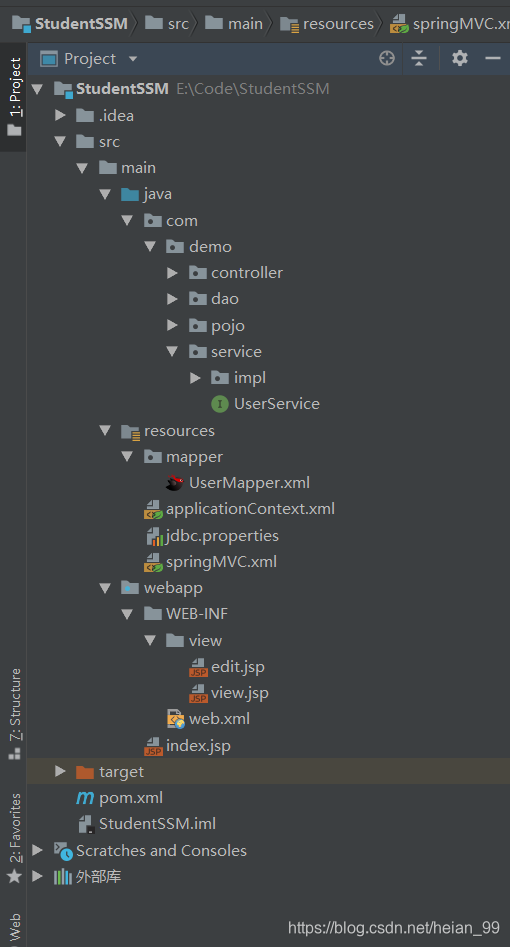The width and height of the screenshot is (510, 947).
Task: Click the collapse all icon in Project toolbar
Action: [419, 58]
